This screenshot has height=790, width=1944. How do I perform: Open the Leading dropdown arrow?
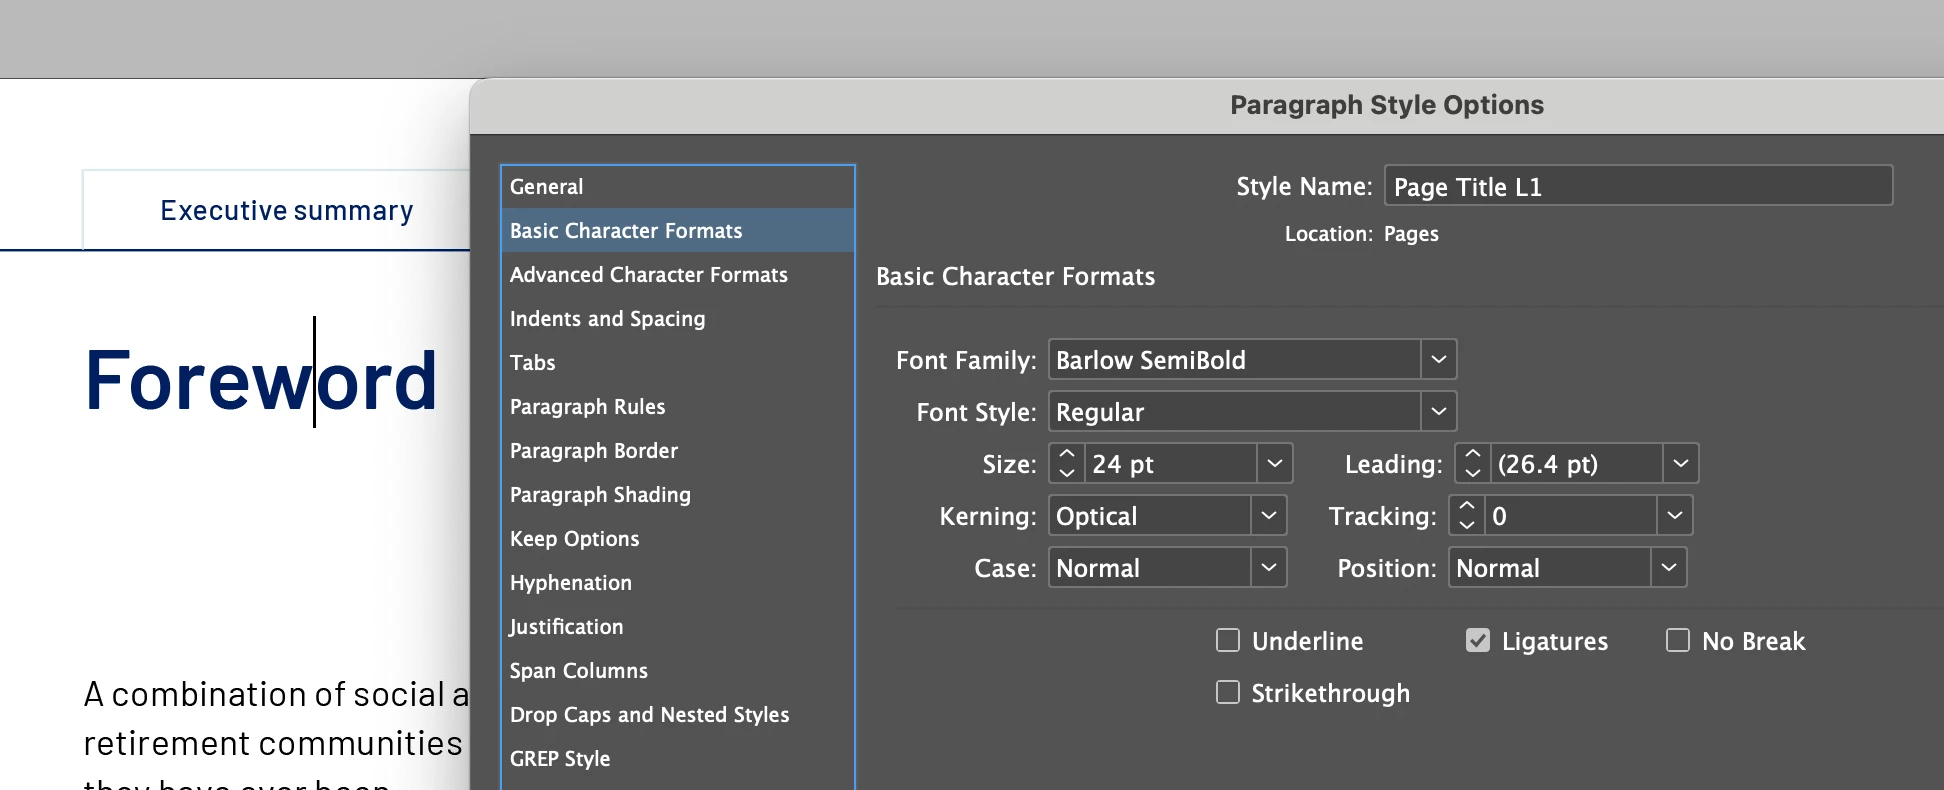[x=1680, y=464]
